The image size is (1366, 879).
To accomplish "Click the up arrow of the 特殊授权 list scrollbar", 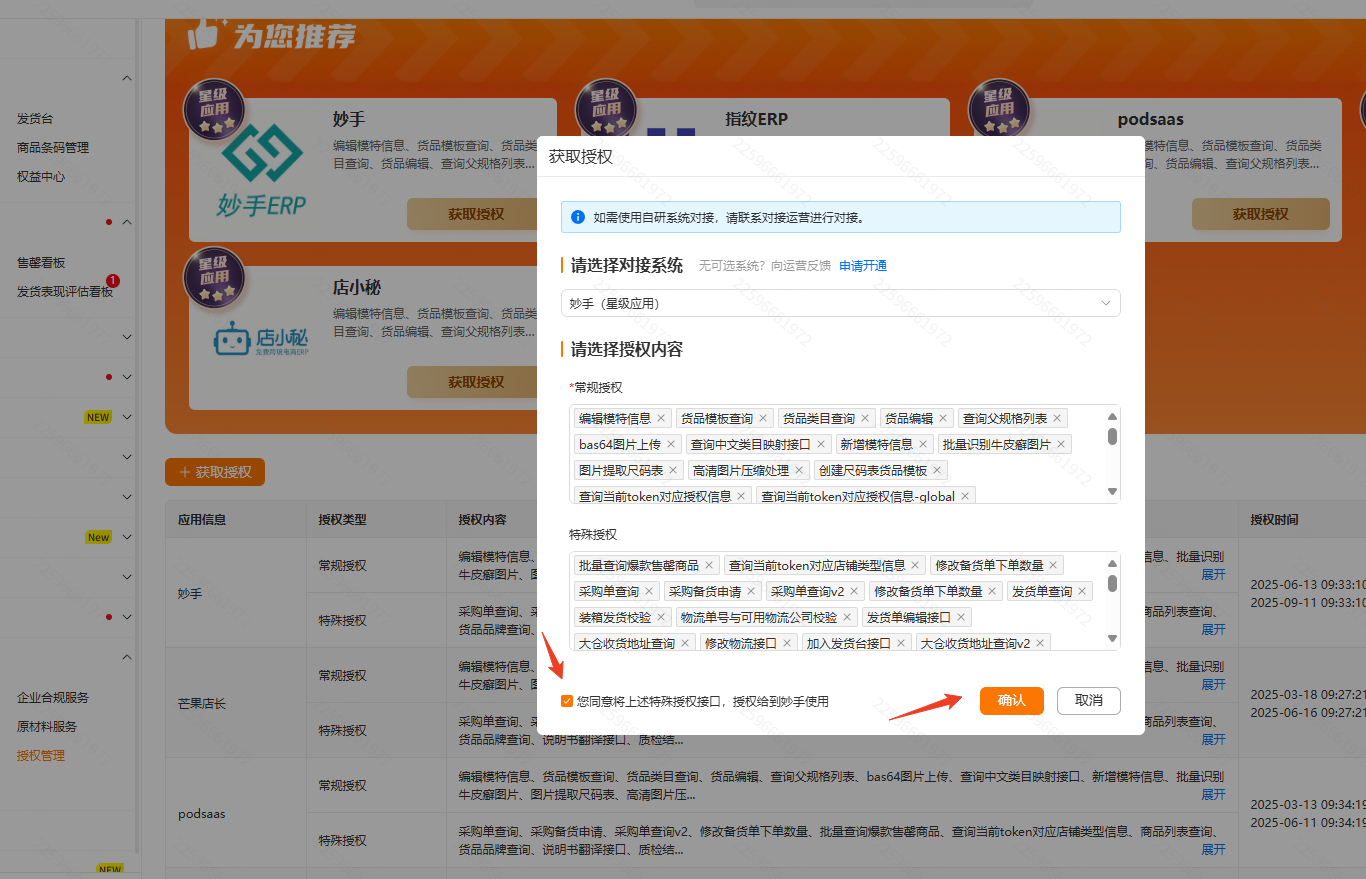I will coord(1112,563).
